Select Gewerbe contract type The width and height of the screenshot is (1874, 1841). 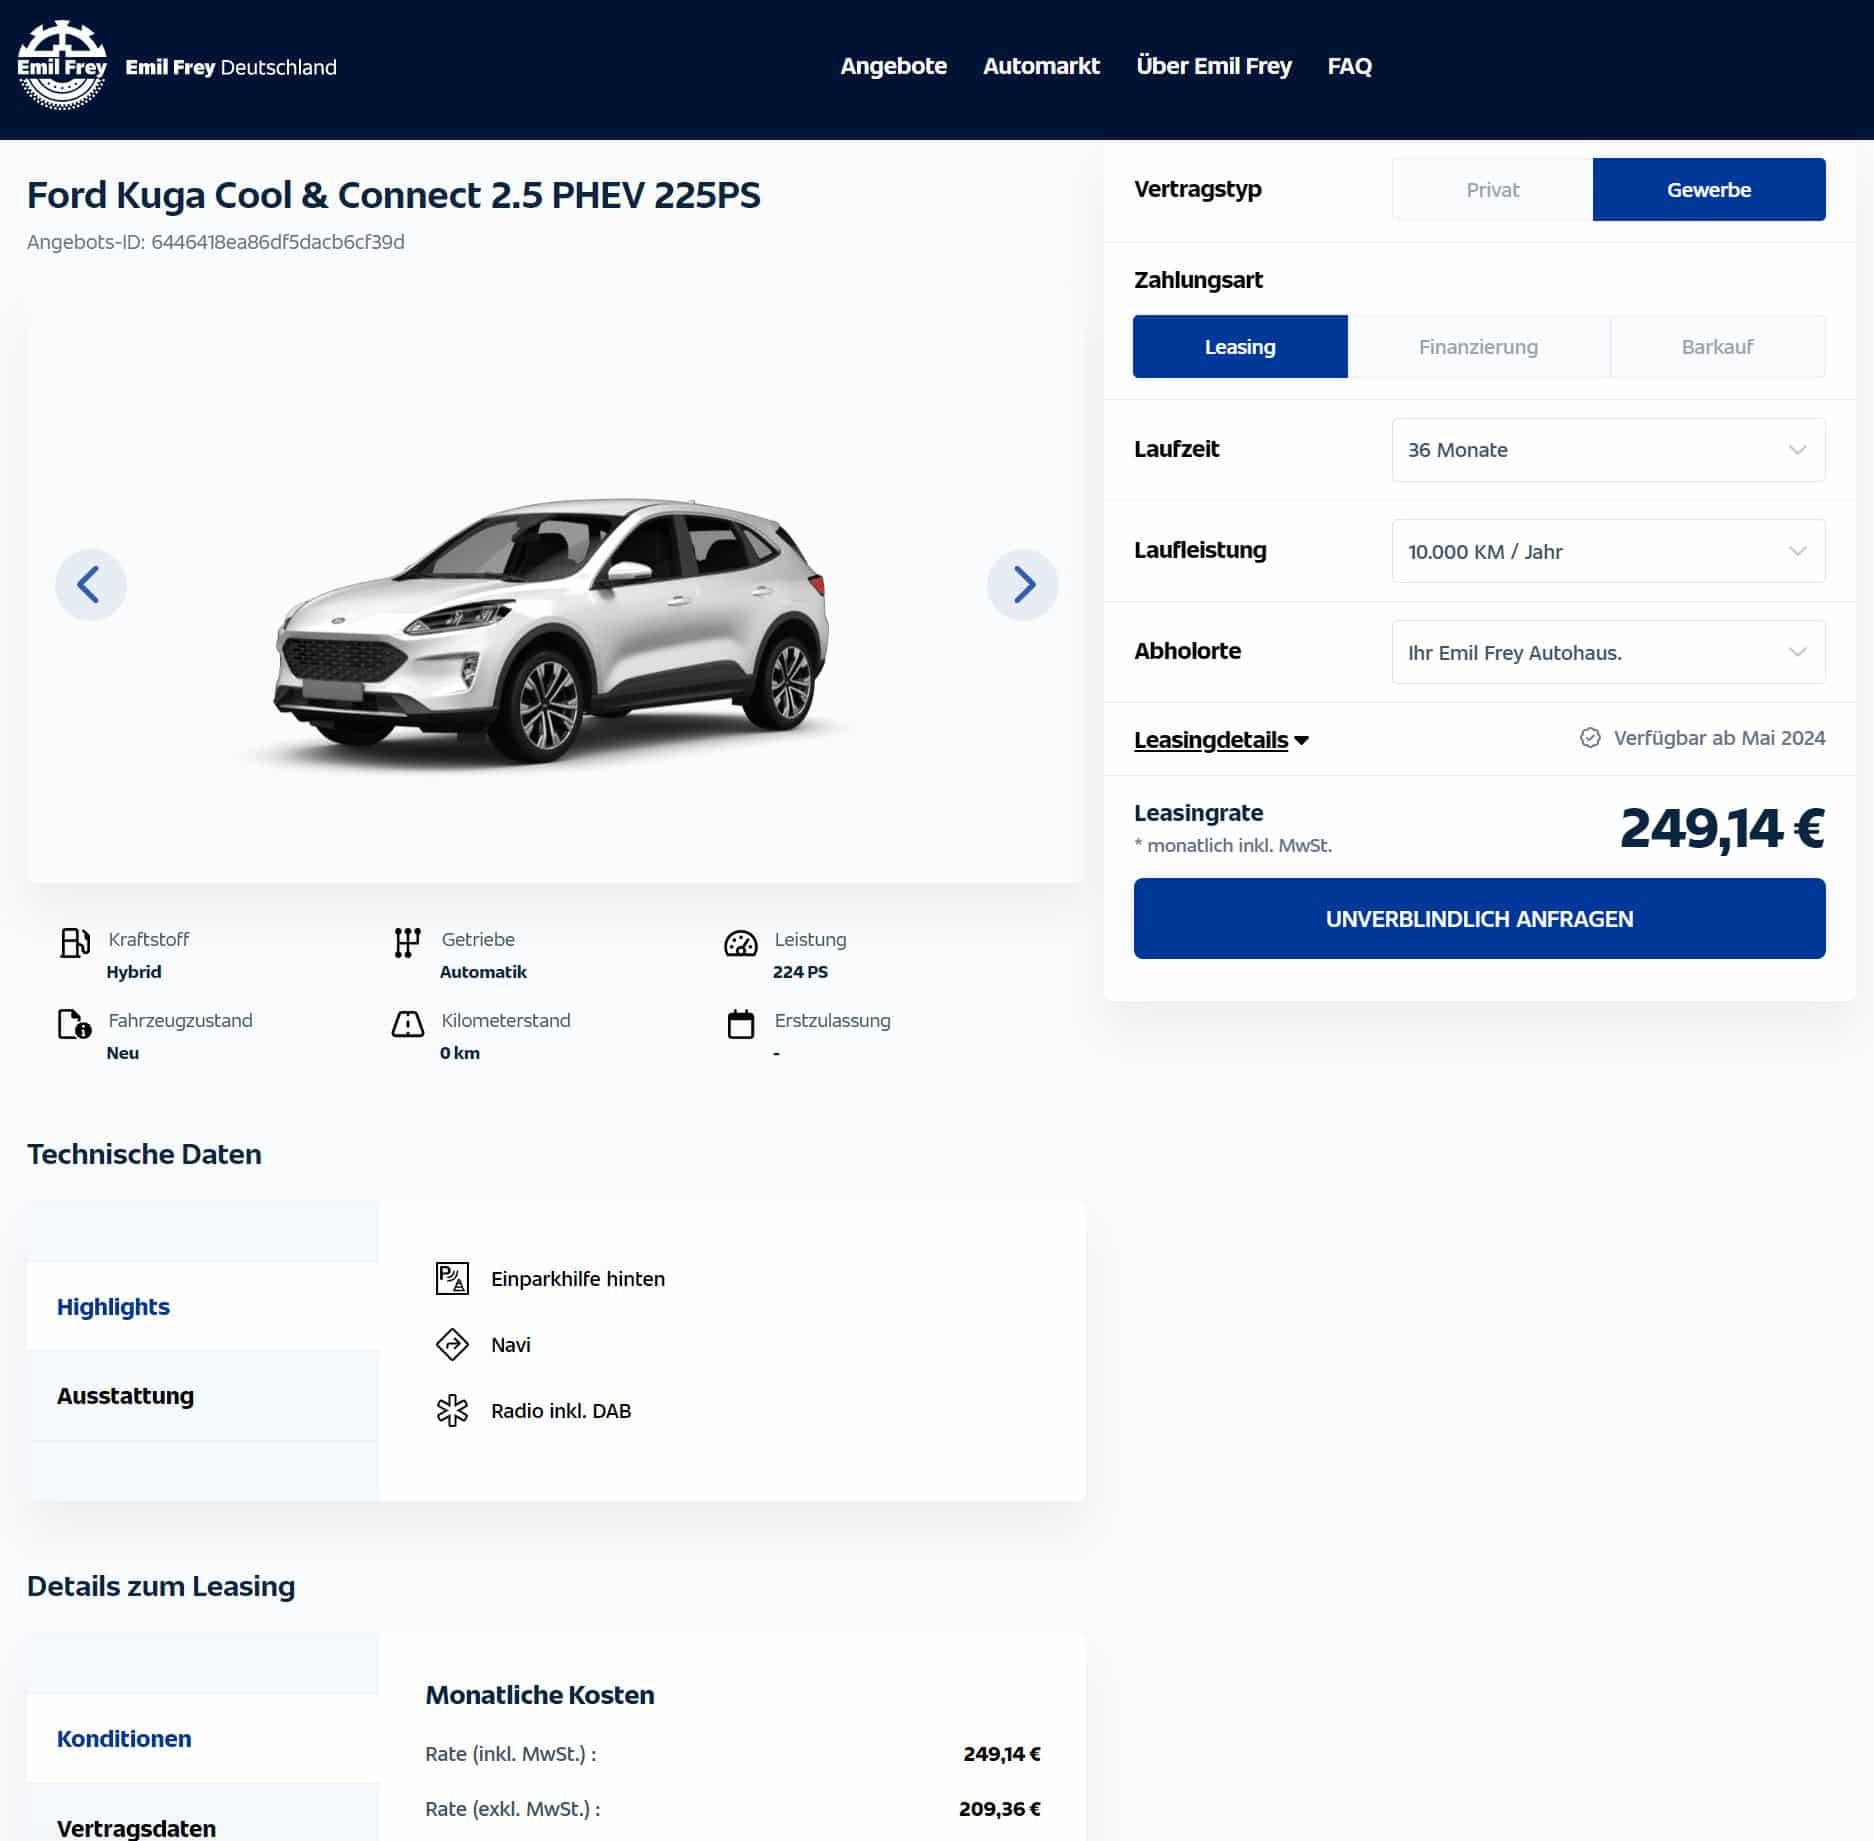pyautogui.click(x=1709, y=189)
